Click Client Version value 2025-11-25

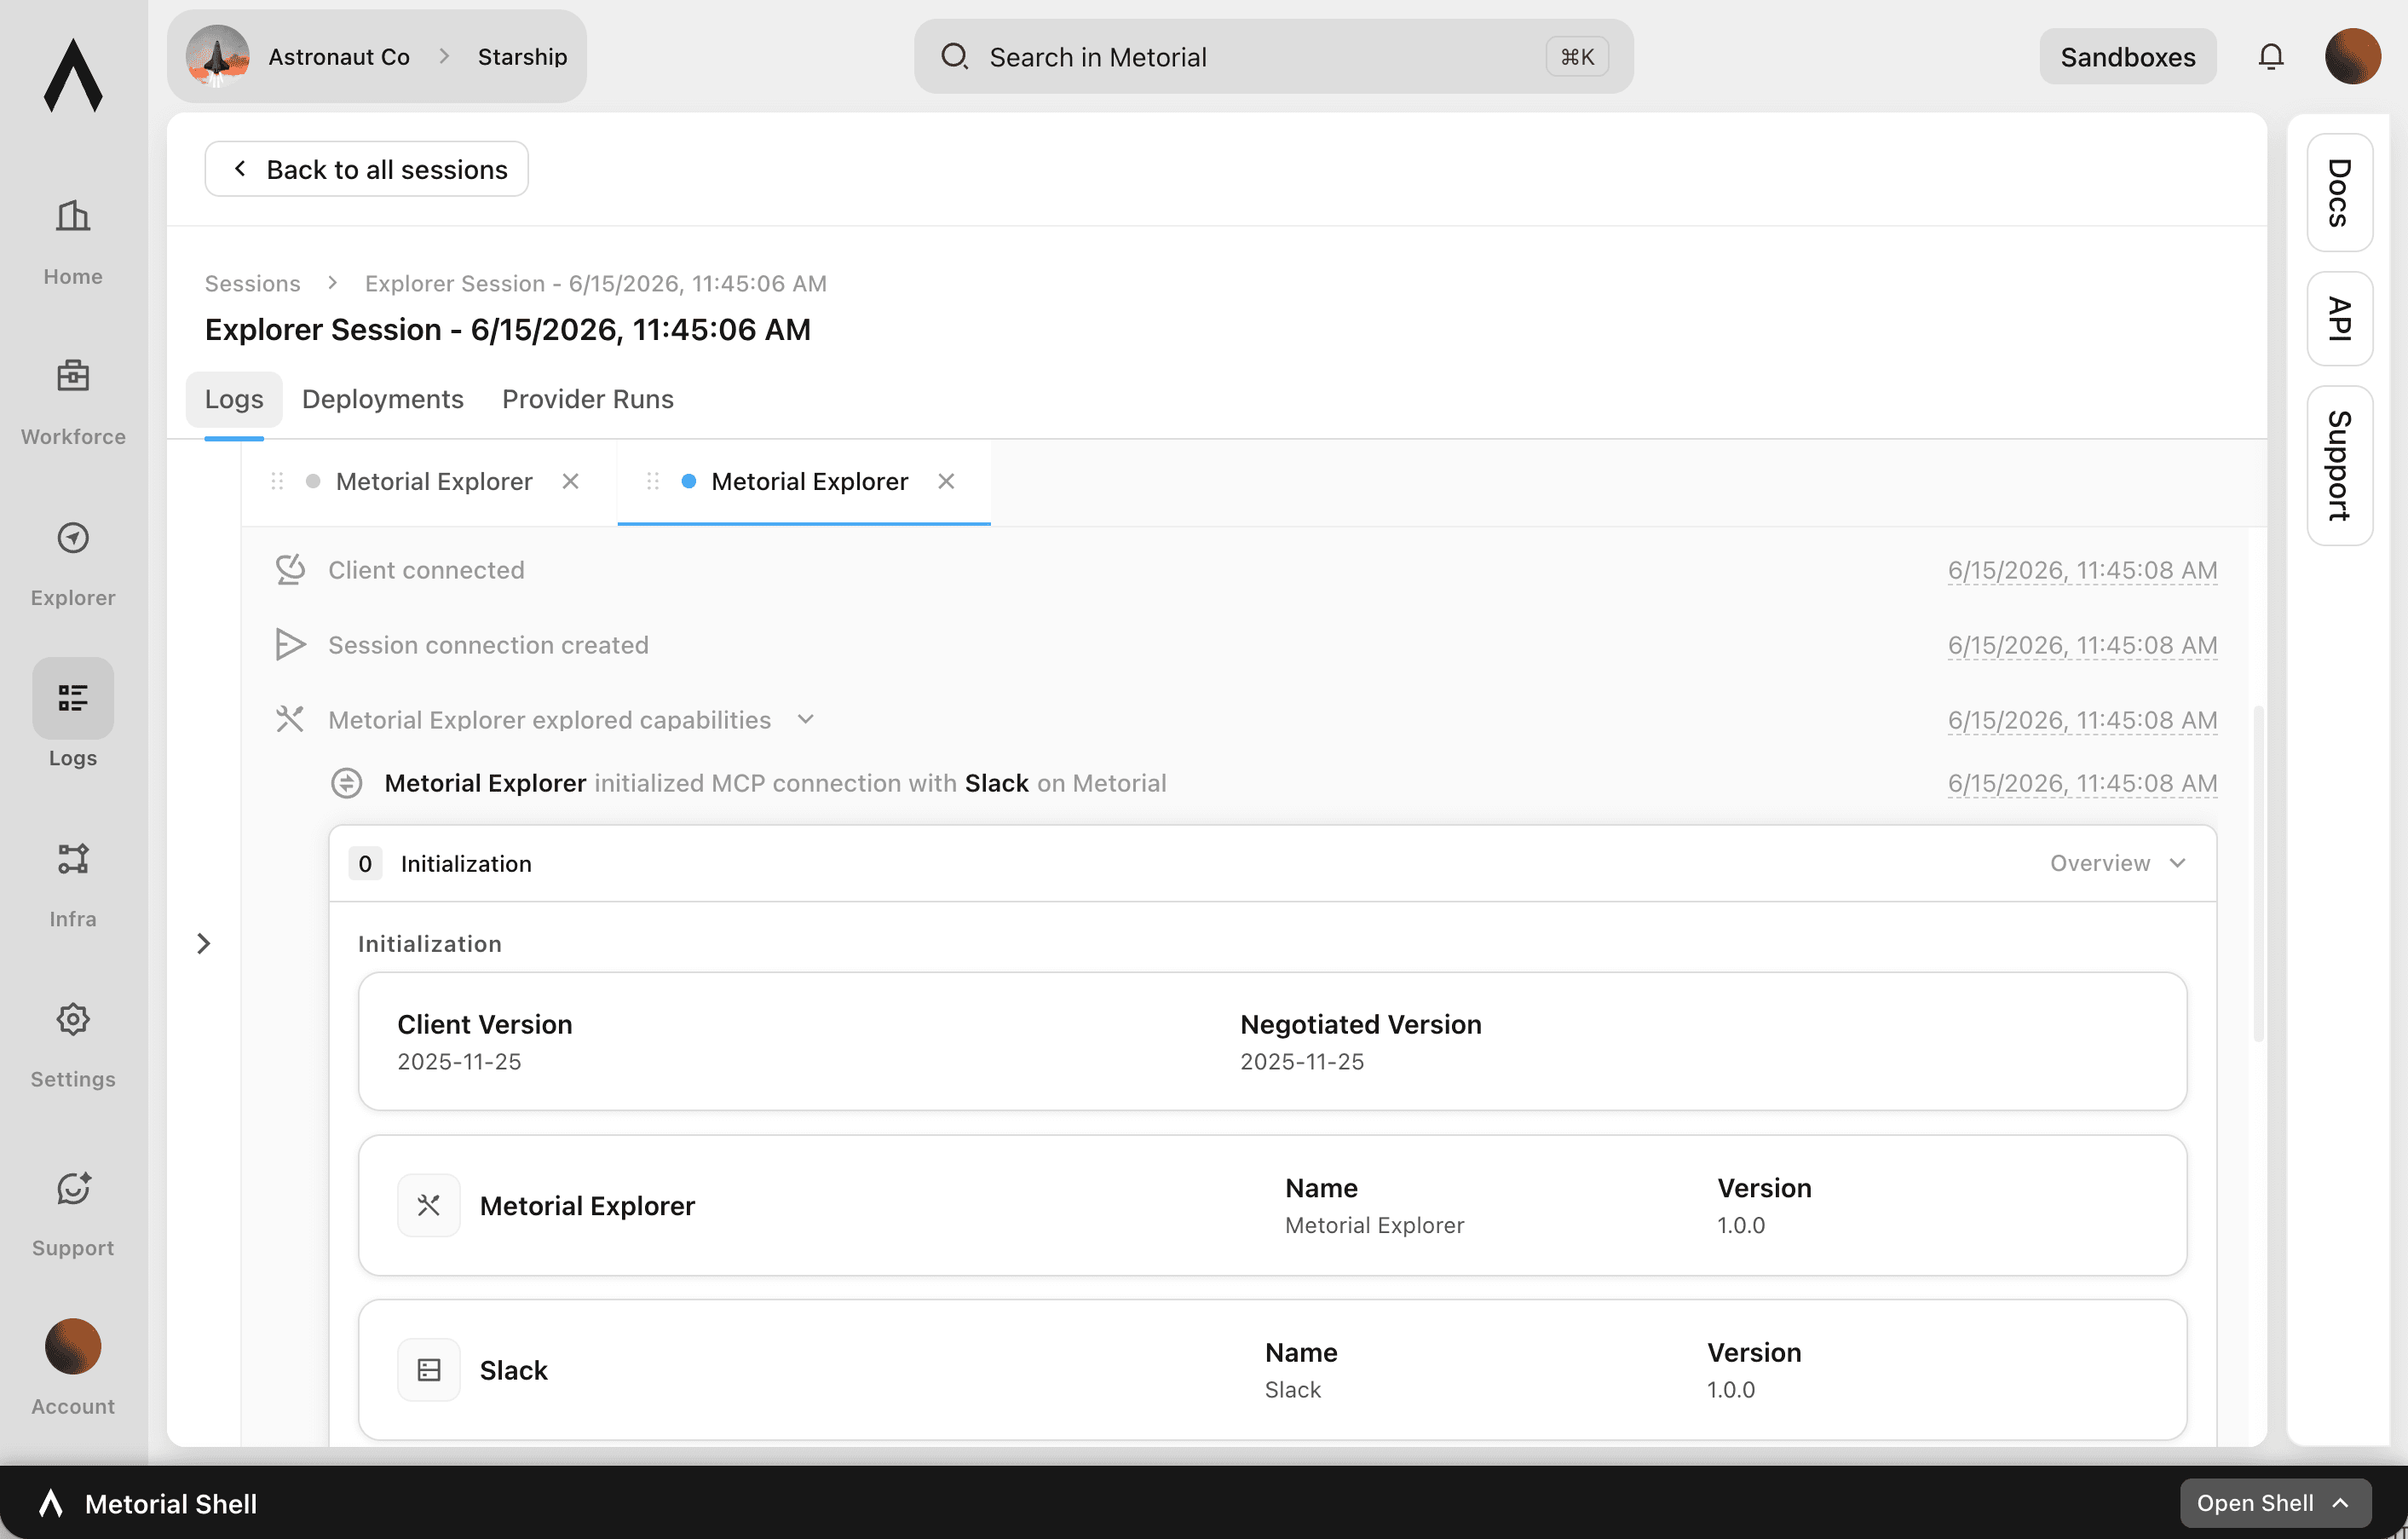pyautogui.click(x=459, y=1061)
